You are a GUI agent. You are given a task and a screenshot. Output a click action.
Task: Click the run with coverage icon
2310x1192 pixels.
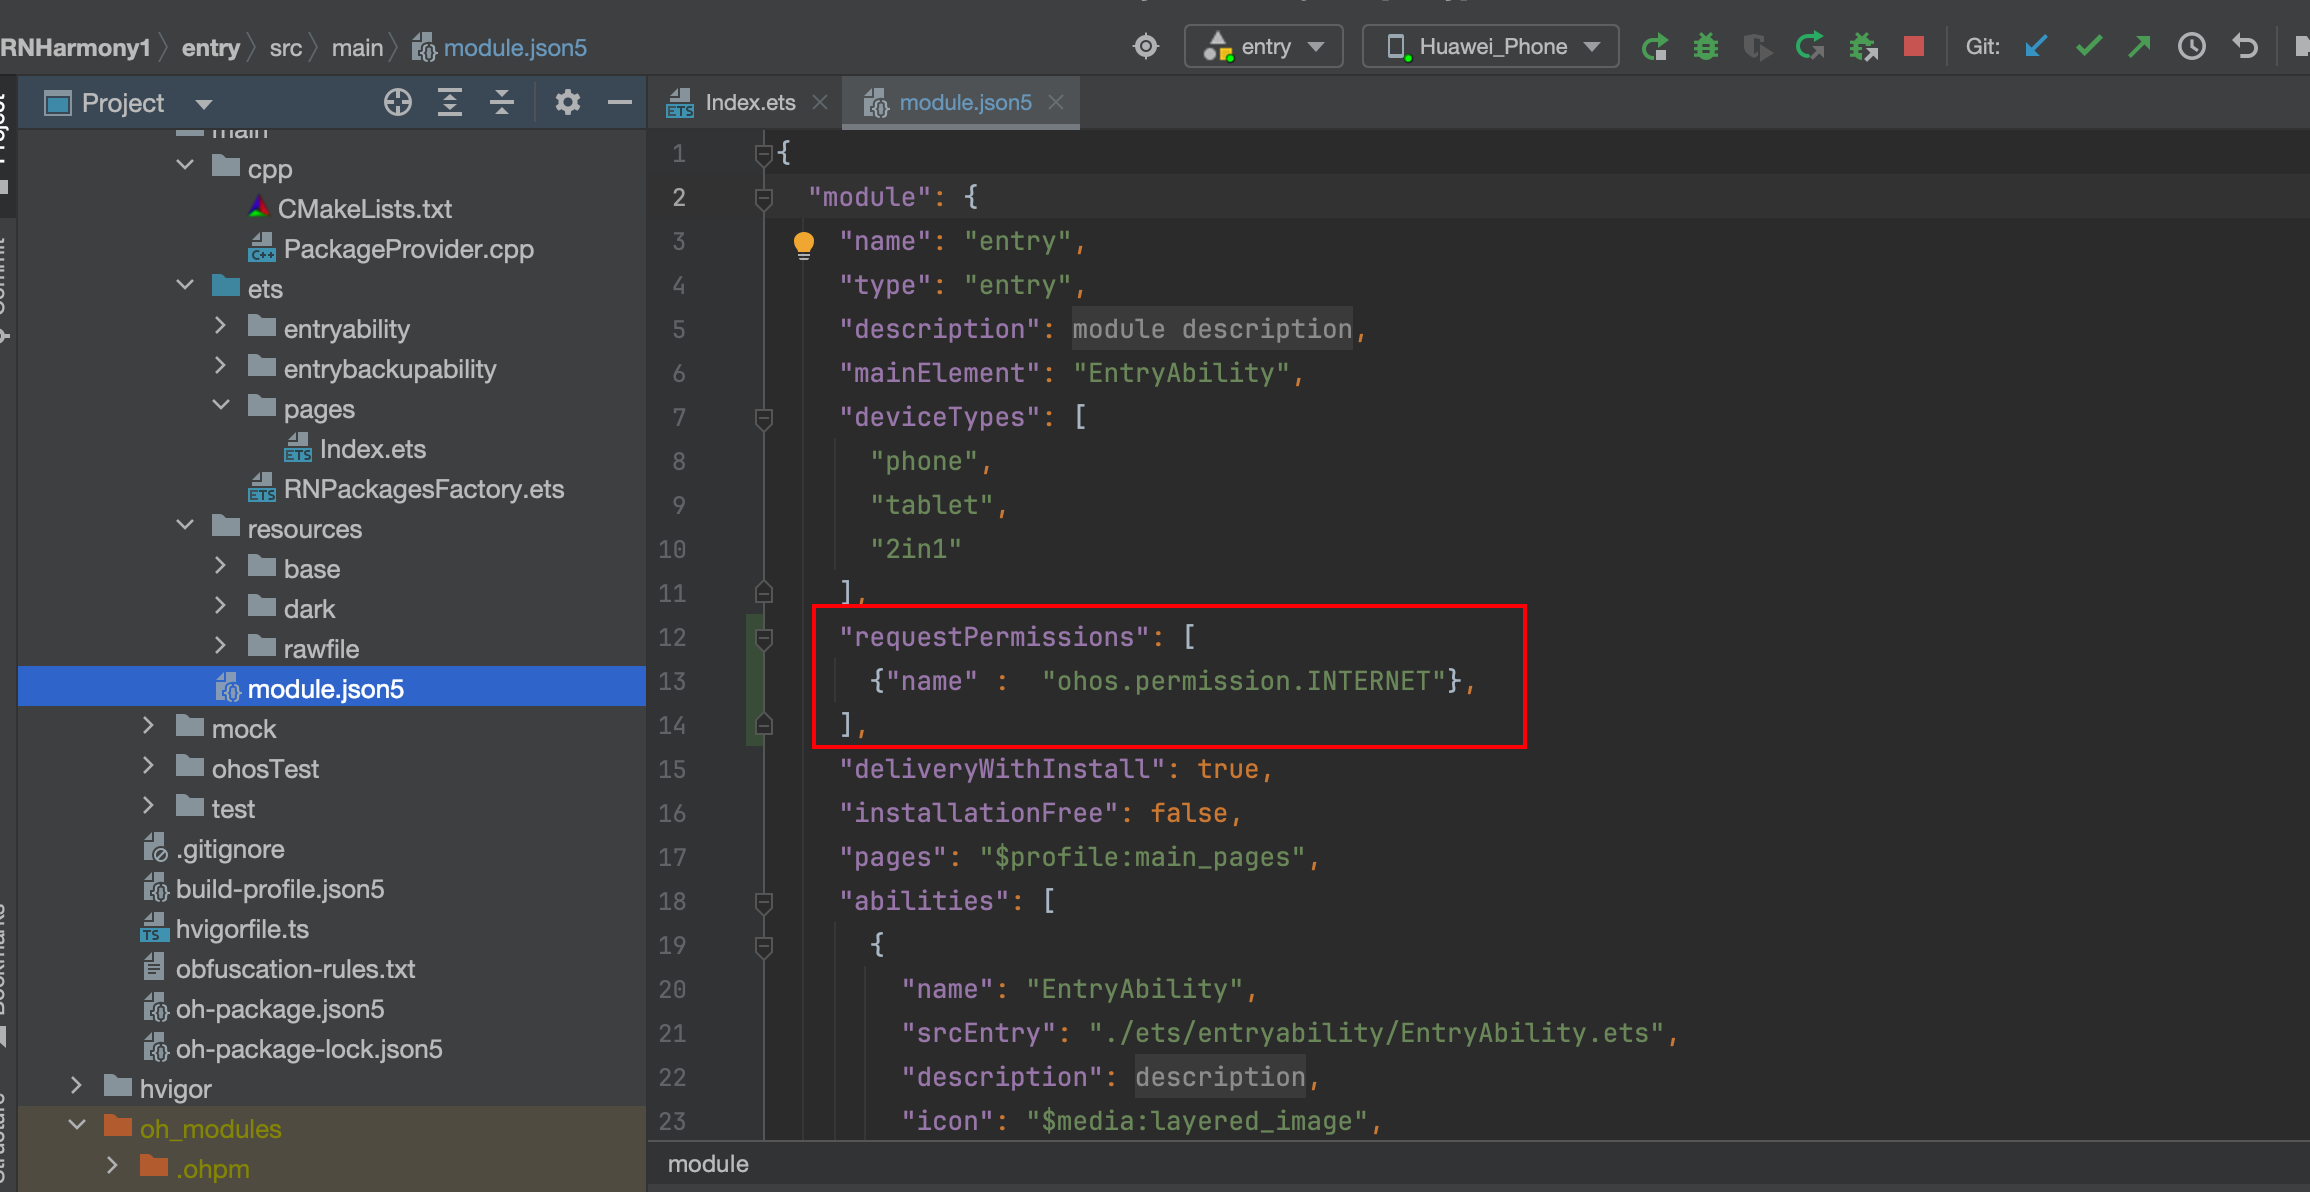point(1757,47)
